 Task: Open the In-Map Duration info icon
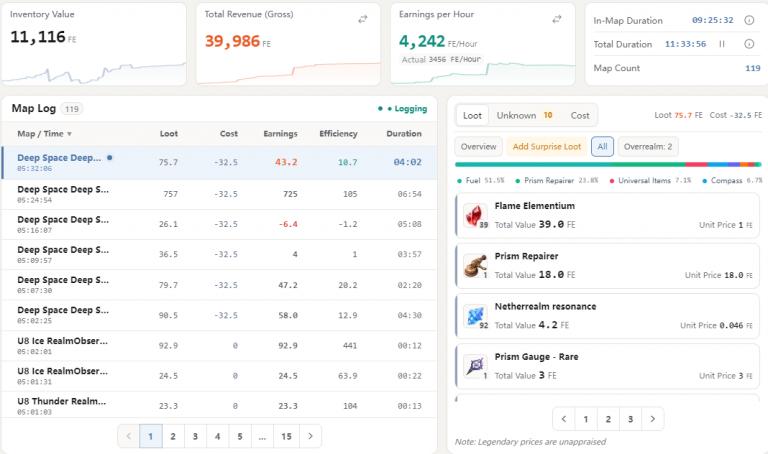pyautogui.click(x=749, y=20)
